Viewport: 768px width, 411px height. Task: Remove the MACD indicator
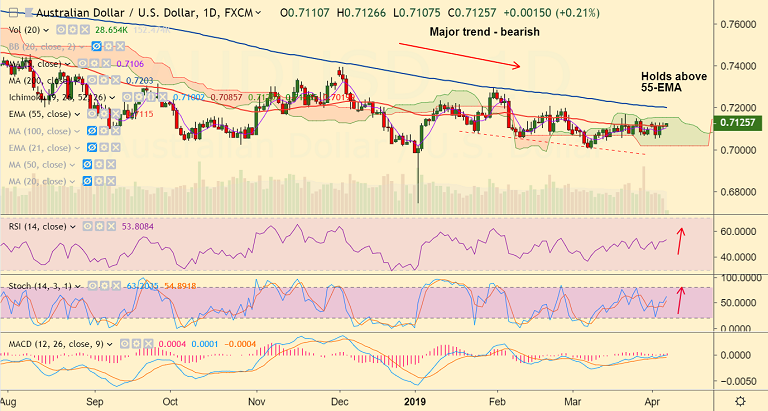coord(148,344)
